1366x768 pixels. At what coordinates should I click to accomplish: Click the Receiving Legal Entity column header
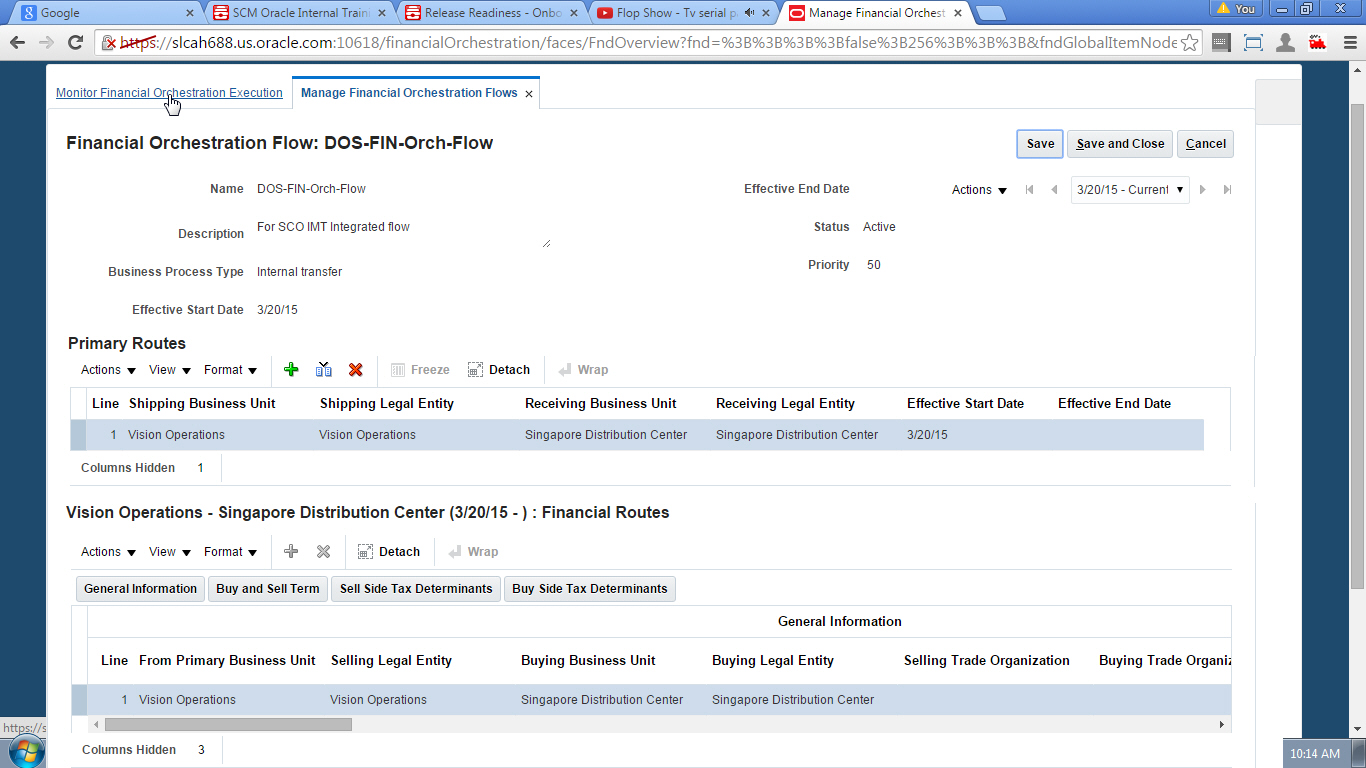(x=785, y=404)
